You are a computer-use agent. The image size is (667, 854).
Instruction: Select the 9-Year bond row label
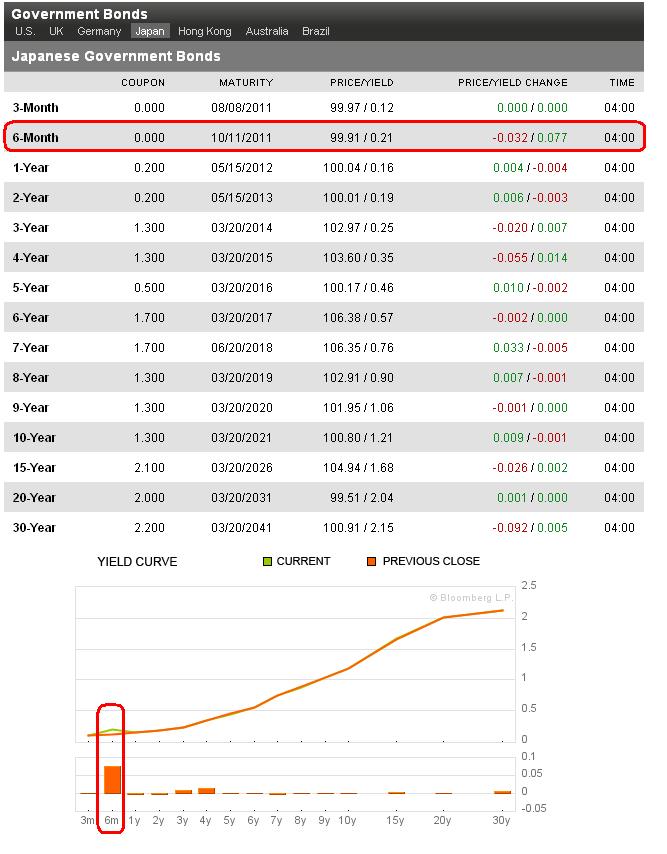click(x=30, y=407)
